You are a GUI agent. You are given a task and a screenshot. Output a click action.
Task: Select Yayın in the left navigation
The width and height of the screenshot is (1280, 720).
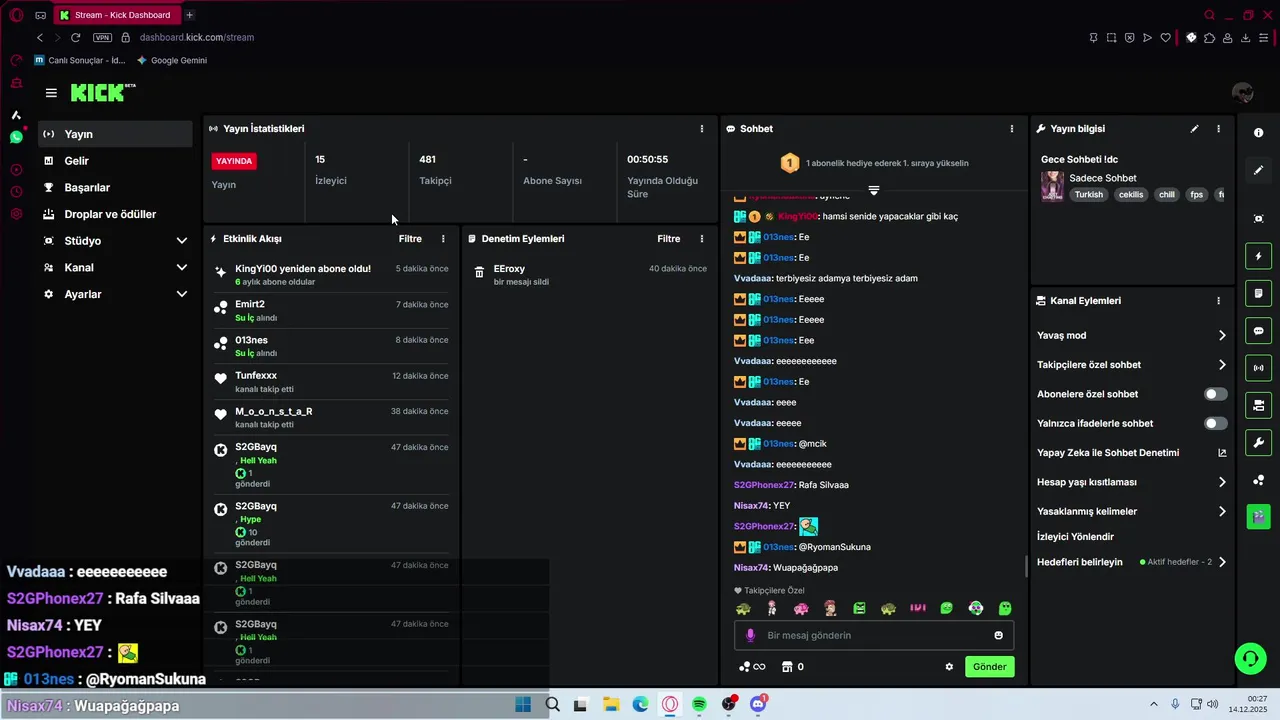coord(115,134)
